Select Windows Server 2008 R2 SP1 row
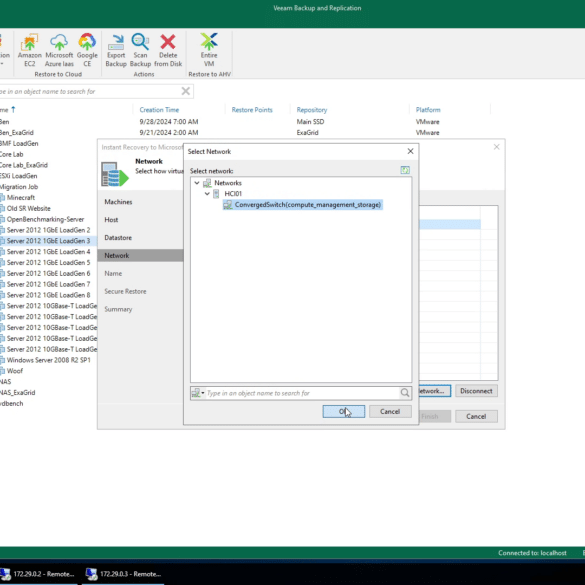Image resolution: width=585 pixels, height=585 pixels. [49, 360]
